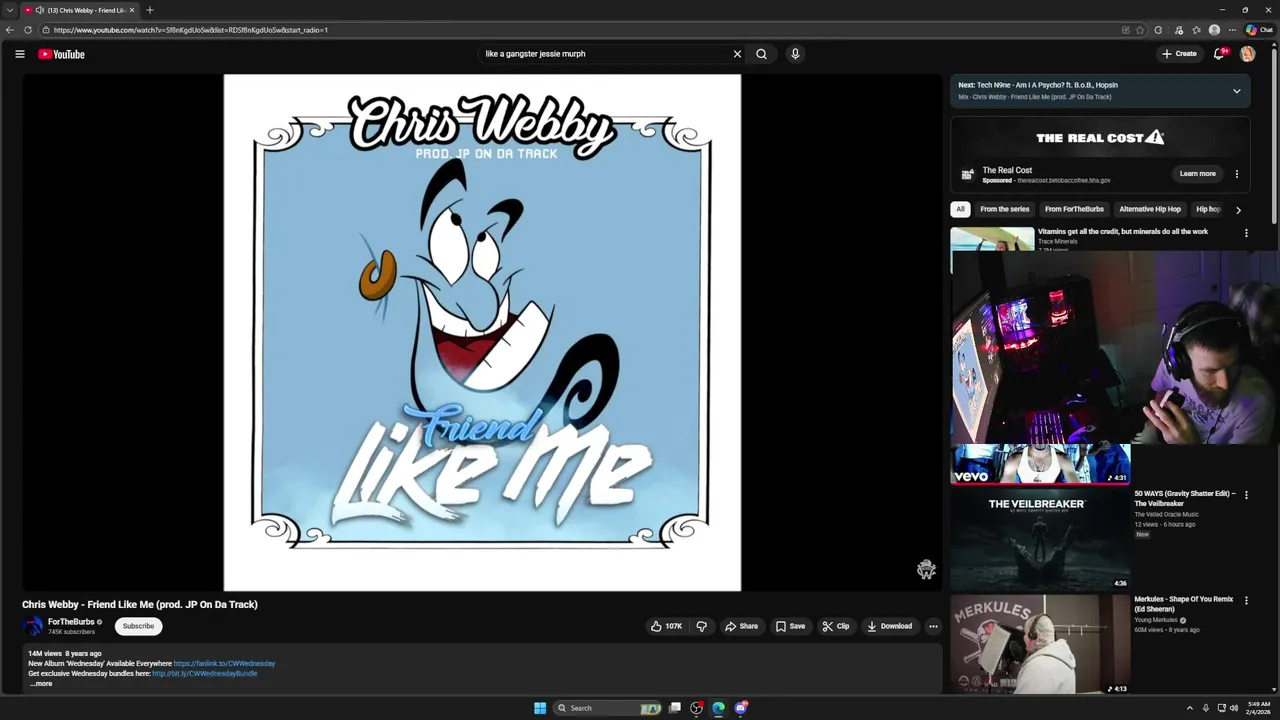Open options for Merkules suggestion
The image size is (1280, 720).
click(1246, 601)
